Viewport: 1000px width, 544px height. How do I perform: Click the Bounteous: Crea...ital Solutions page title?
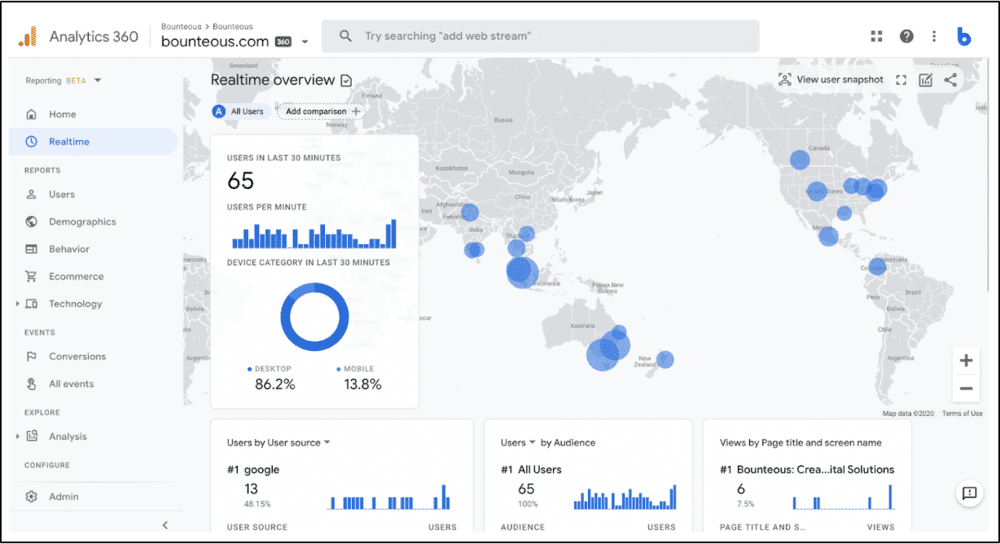[x=815, y=470]
